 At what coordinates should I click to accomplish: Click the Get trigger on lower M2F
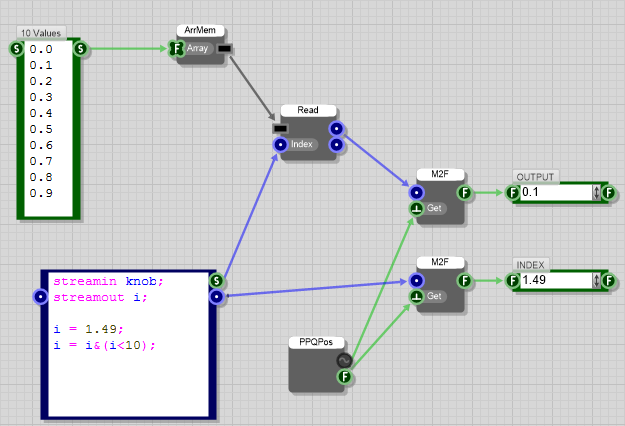coord(417,297)
